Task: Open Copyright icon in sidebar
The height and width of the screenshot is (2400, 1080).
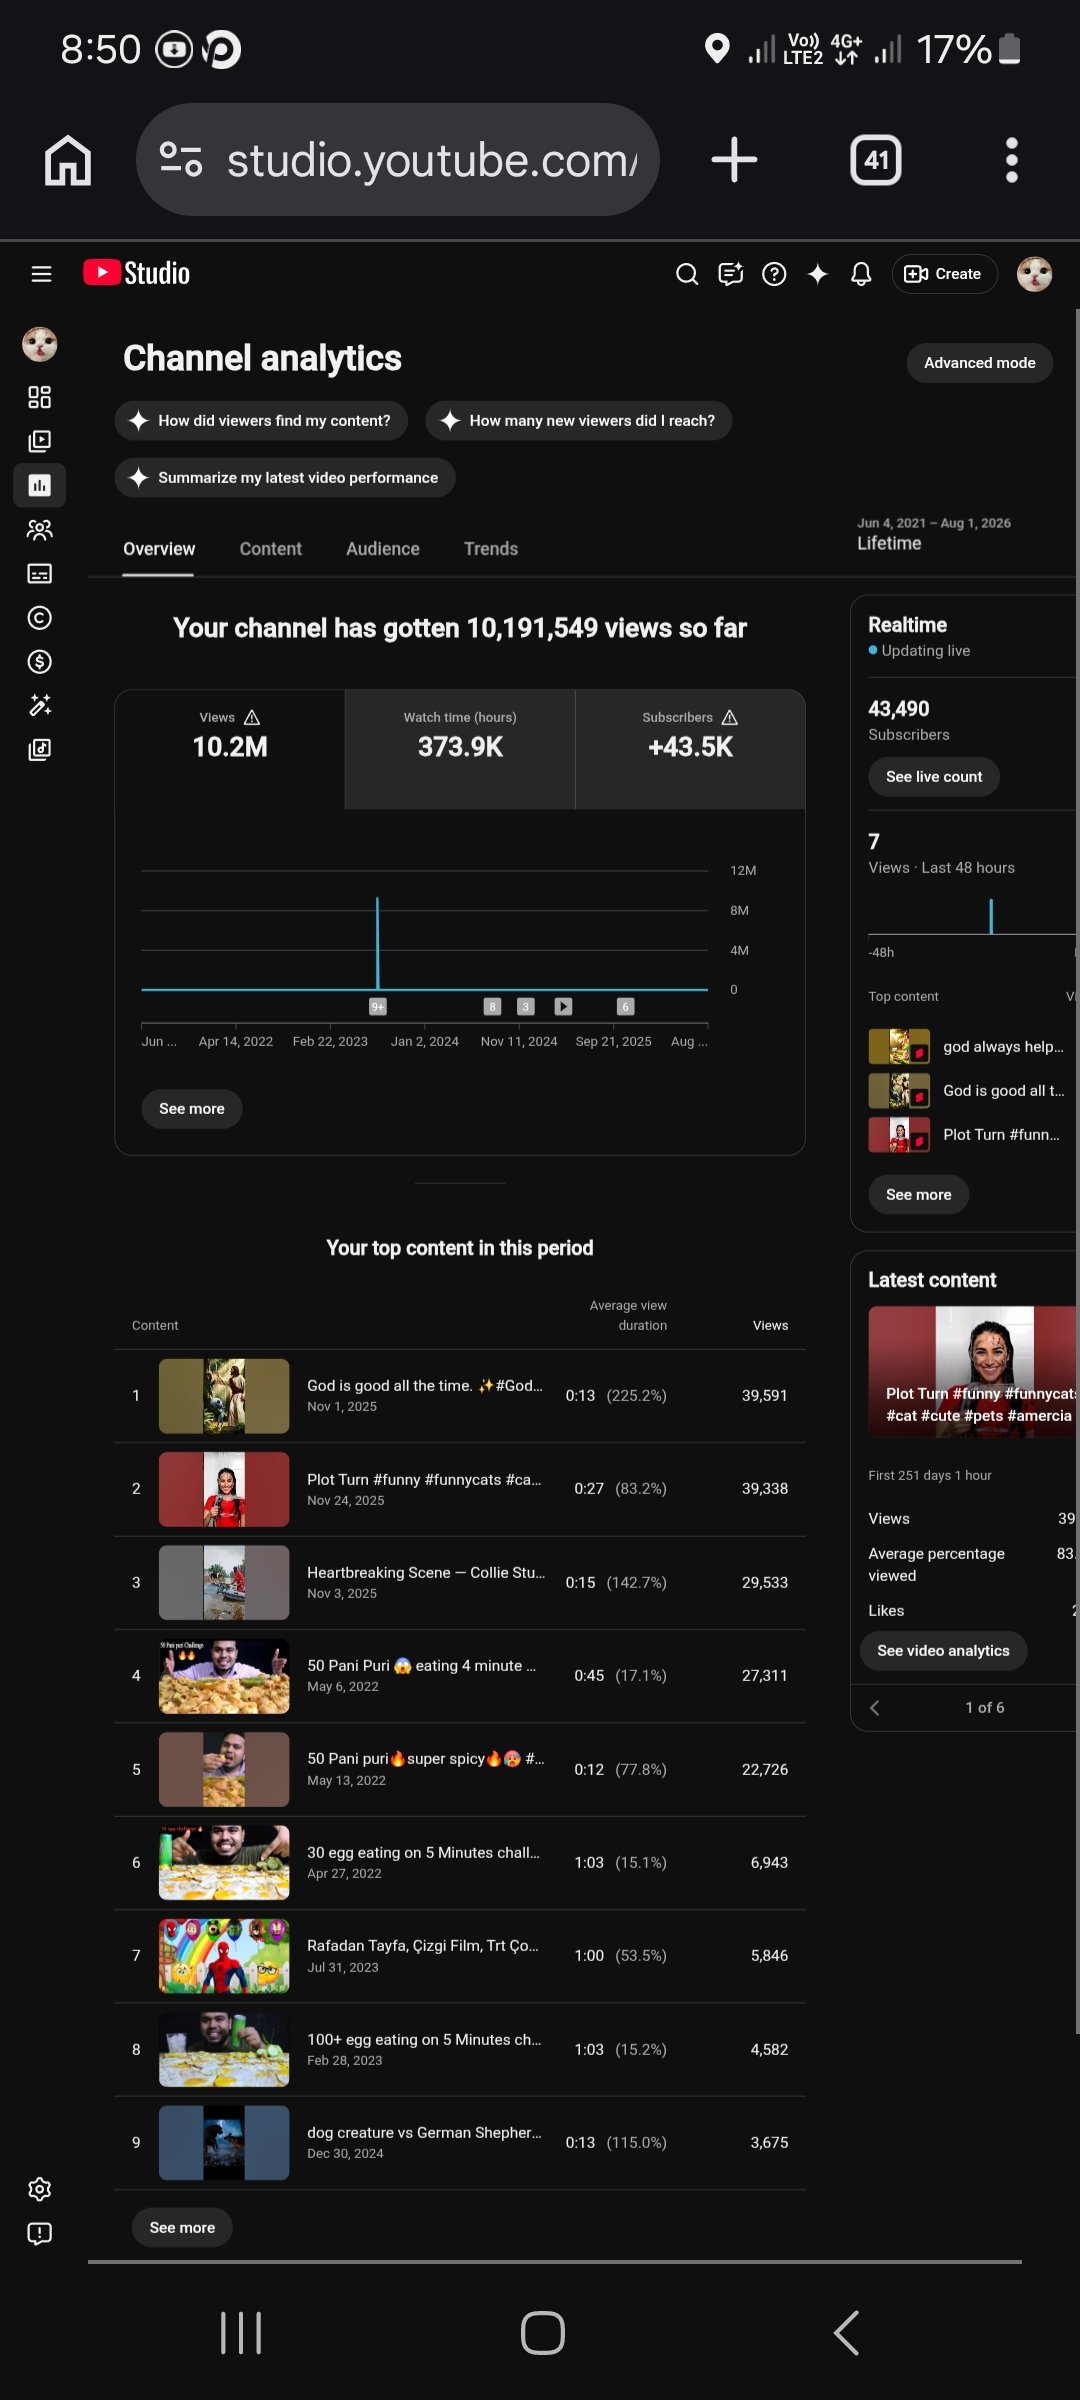Action: pyautogui.click(x=40, y=618)
